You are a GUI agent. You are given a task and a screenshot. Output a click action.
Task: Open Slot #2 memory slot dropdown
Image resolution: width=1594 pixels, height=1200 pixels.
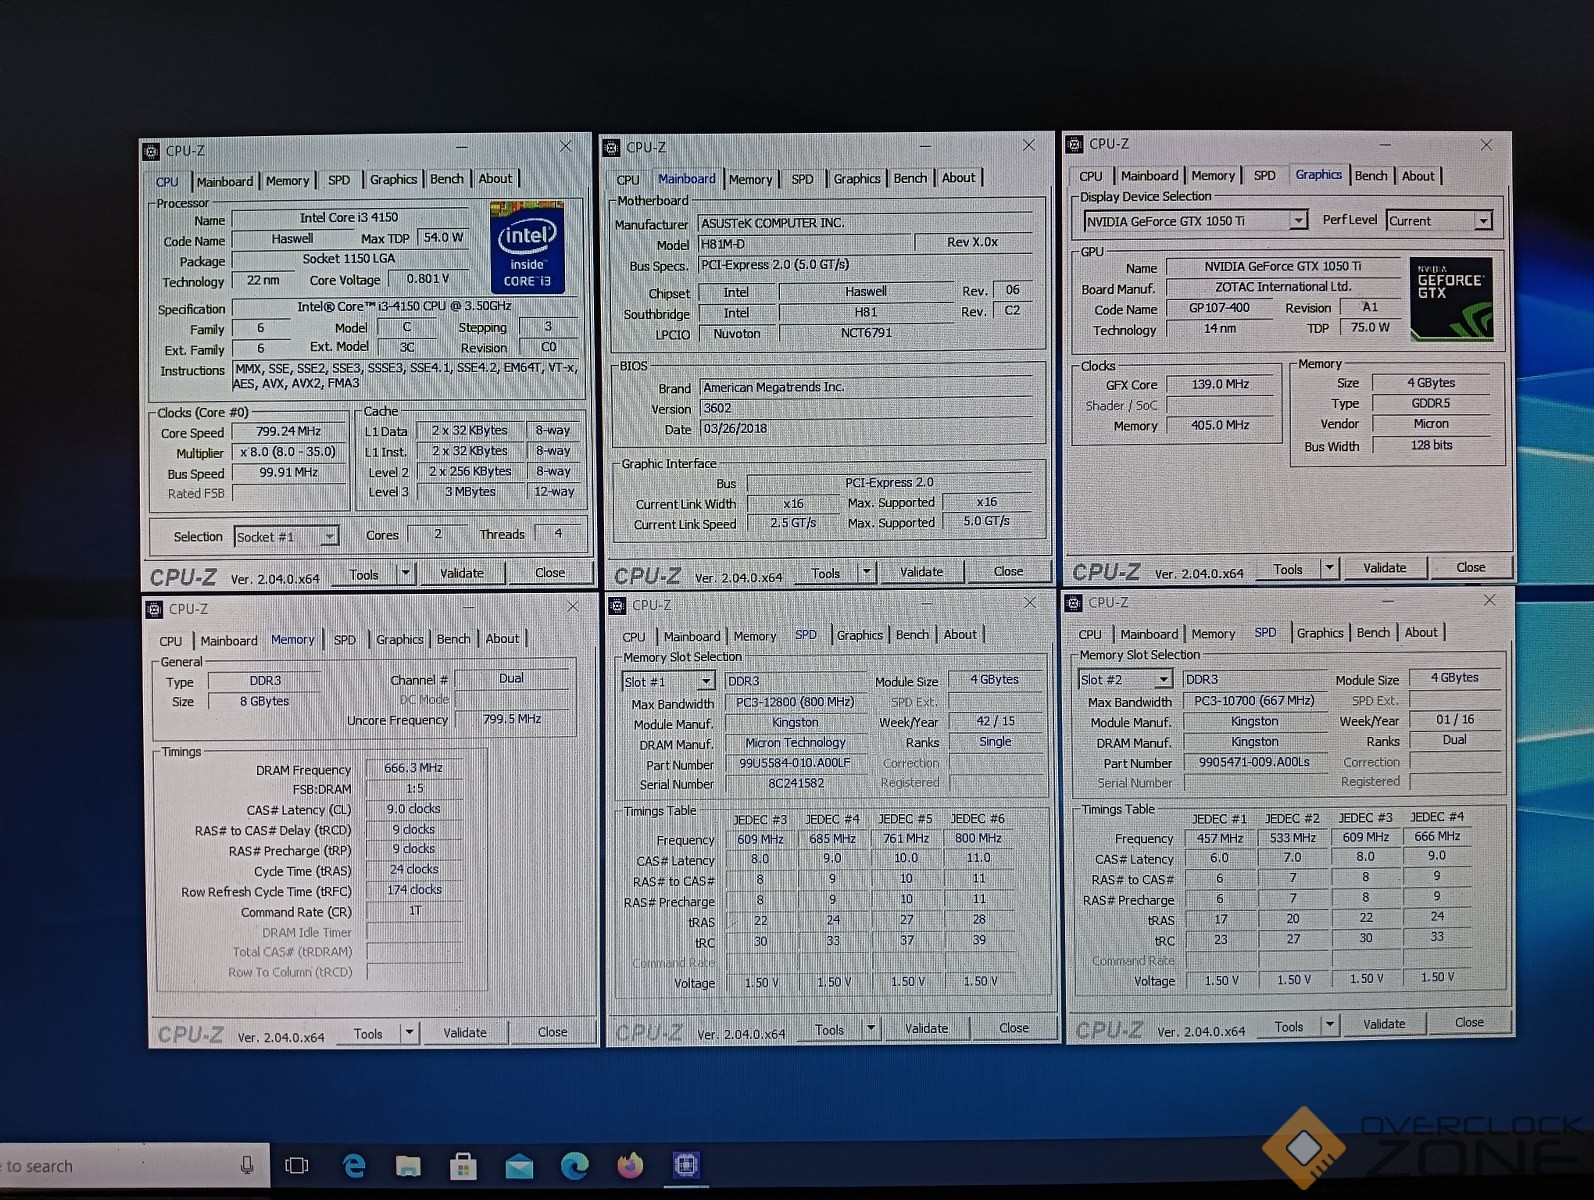click(x=1163, y=679)
